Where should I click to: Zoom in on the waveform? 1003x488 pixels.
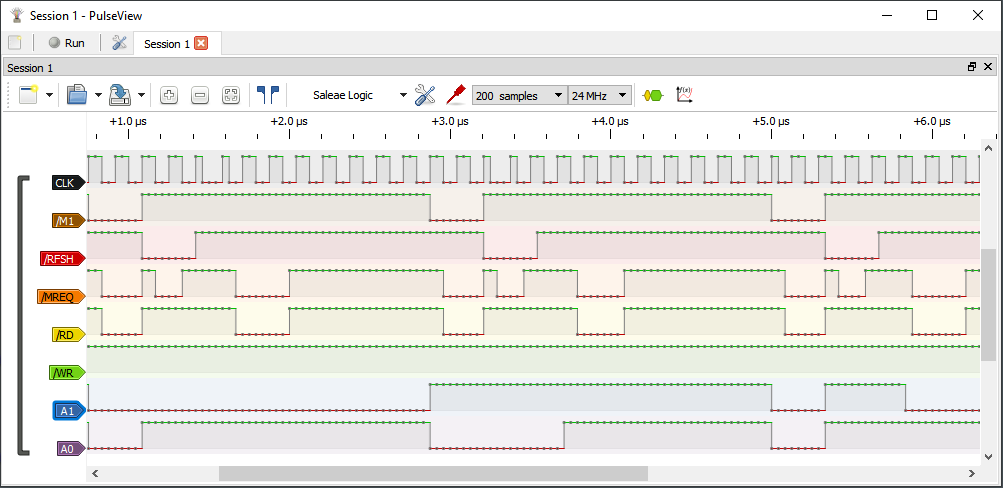point(168,95)
